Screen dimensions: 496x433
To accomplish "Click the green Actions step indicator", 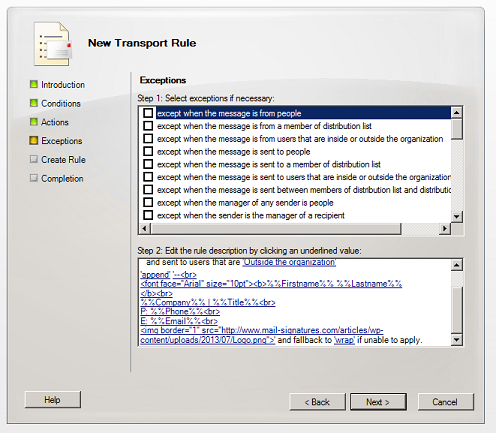I will click(x=34, y=122).
